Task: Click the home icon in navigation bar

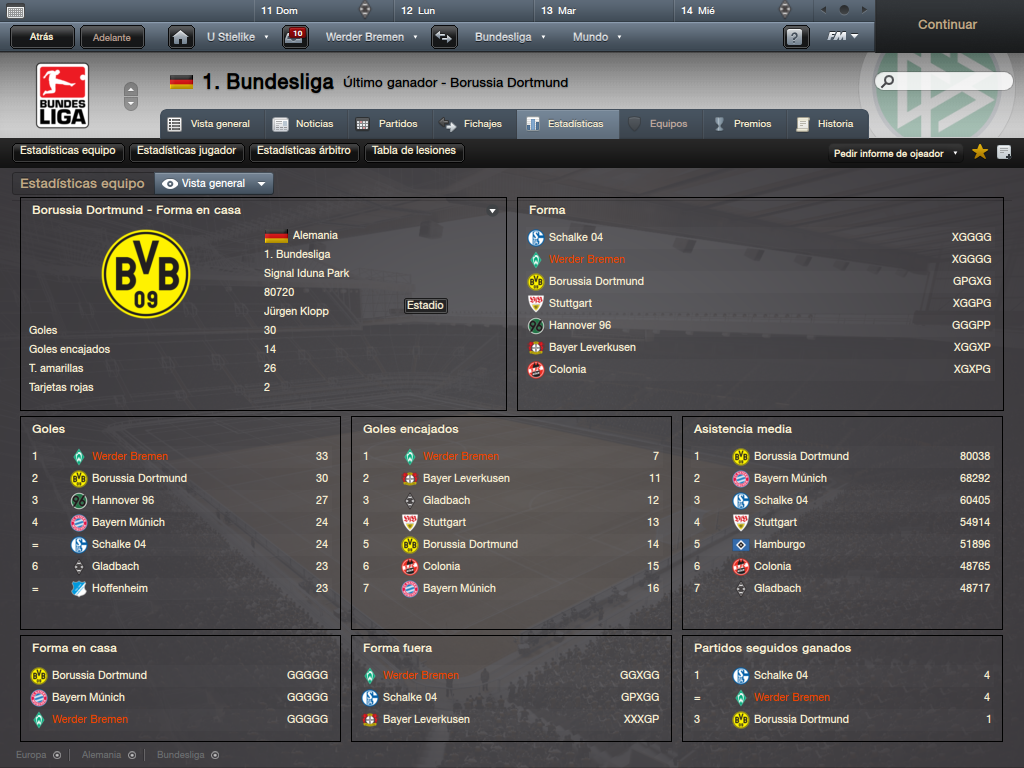Action: click(x=181, y=37)
